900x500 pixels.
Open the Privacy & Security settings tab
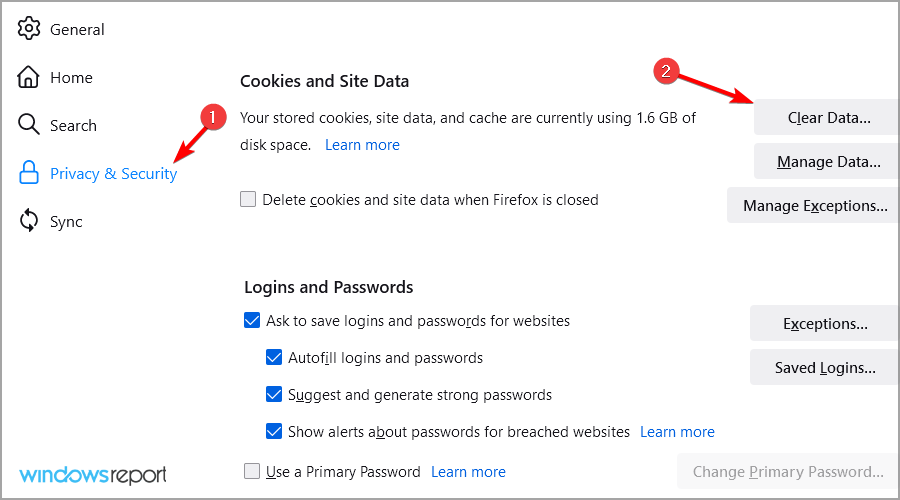[x=113, y=174]
